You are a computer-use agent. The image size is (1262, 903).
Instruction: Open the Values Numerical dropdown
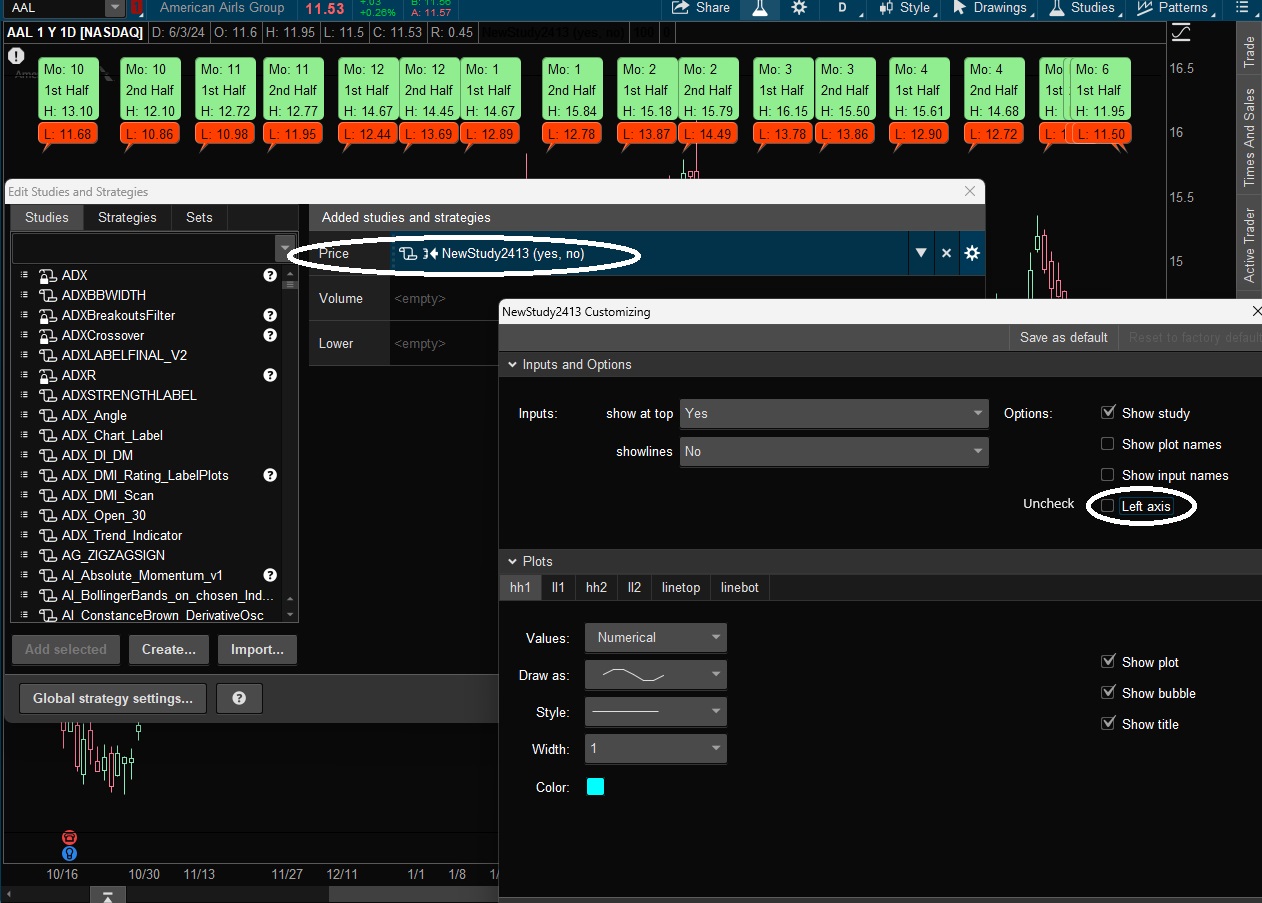[656, 637]
